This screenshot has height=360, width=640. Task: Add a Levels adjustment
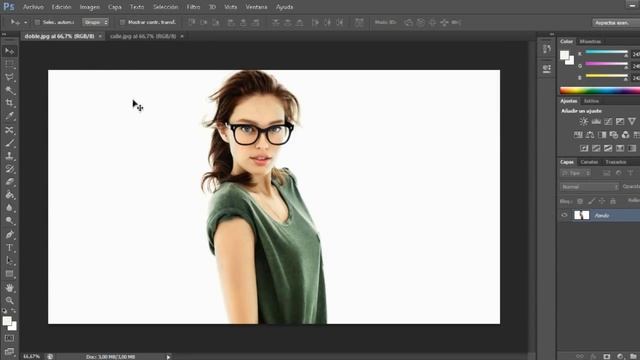[x=596, y=122]
